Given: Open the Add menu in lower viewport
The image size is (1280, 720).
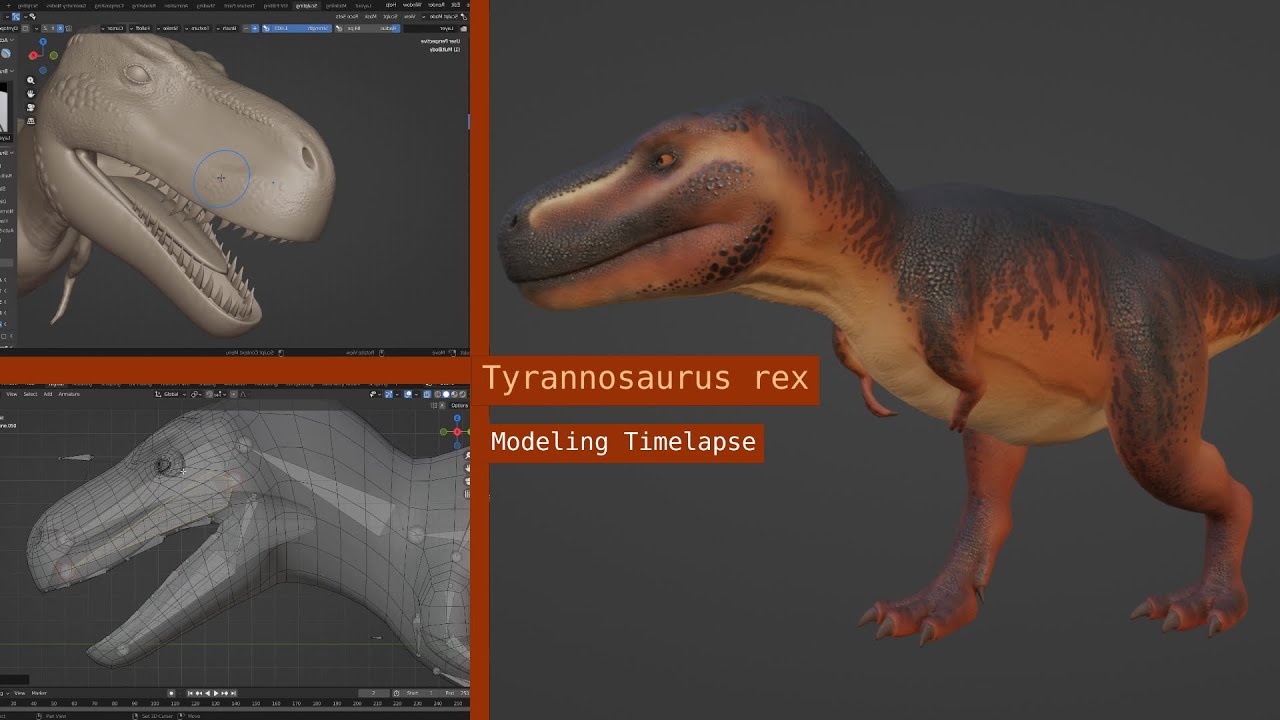Looking at the screenshot, I should pos(48,394).
